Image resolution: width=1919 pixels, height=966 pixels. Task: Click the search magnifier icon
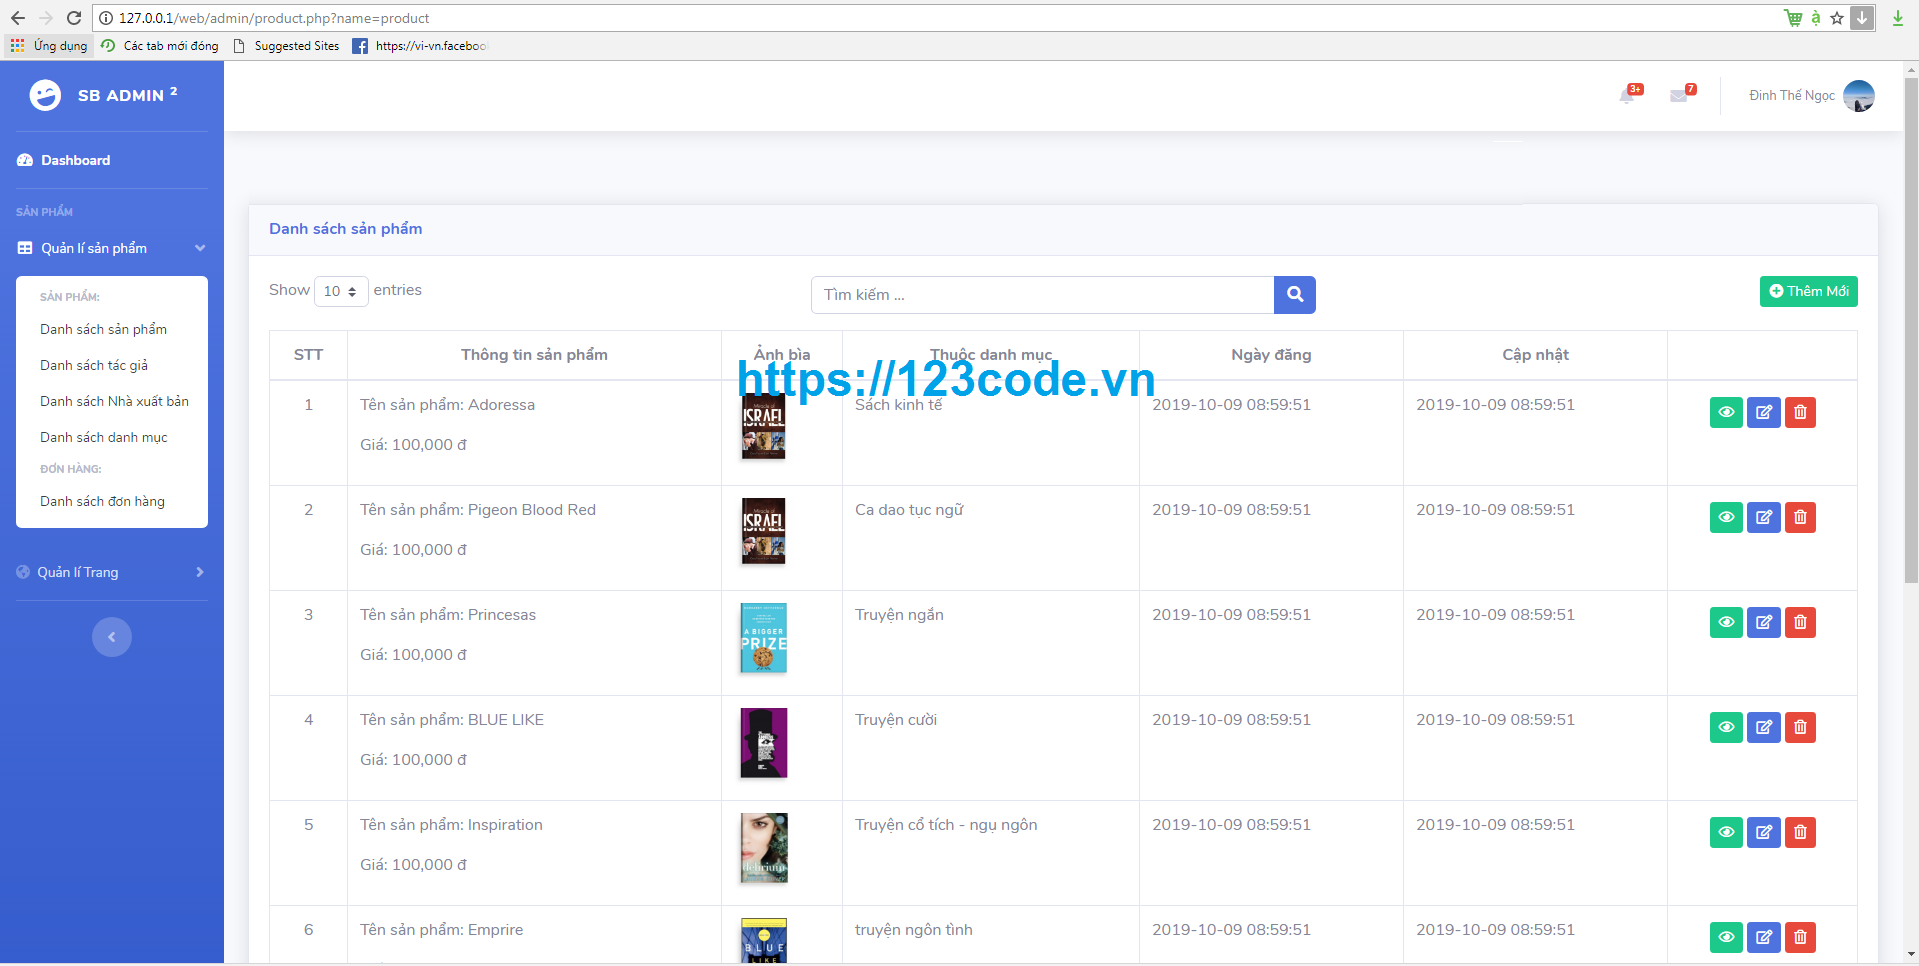(1294, 294)
